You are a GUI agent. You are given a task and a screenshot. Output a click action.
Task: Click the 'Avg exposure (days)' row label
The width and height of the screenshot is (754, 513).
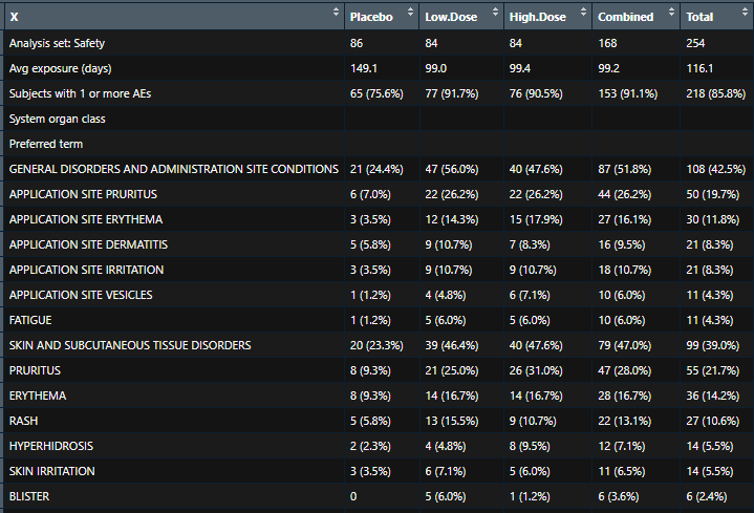coord(60,68)
